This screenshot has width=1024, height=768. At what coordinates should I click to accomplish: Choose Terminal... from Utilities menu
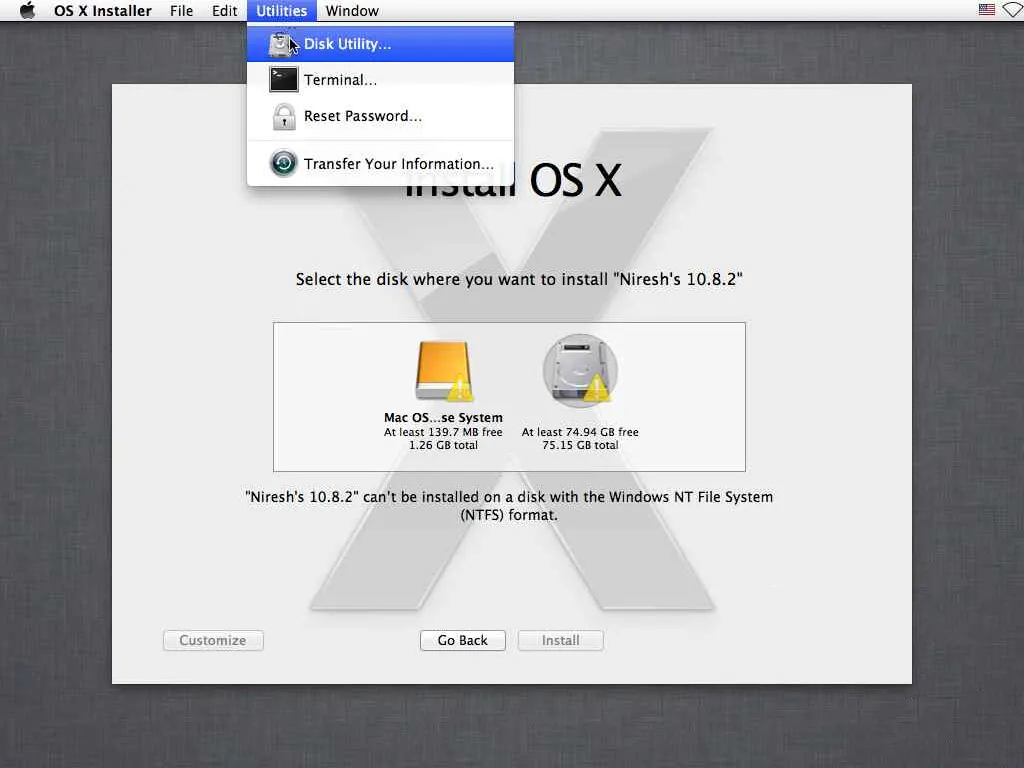coord(380,80)
